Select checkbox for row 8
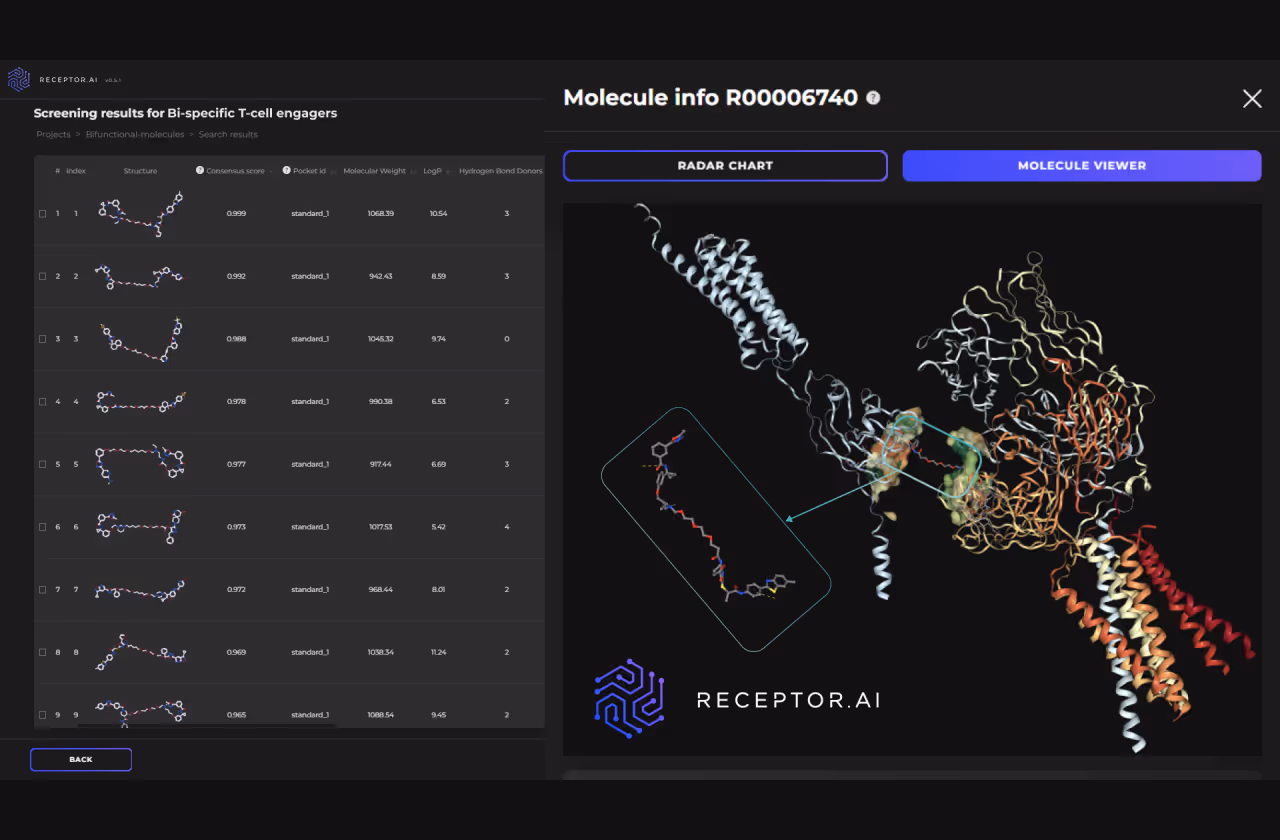 (42, 652)
